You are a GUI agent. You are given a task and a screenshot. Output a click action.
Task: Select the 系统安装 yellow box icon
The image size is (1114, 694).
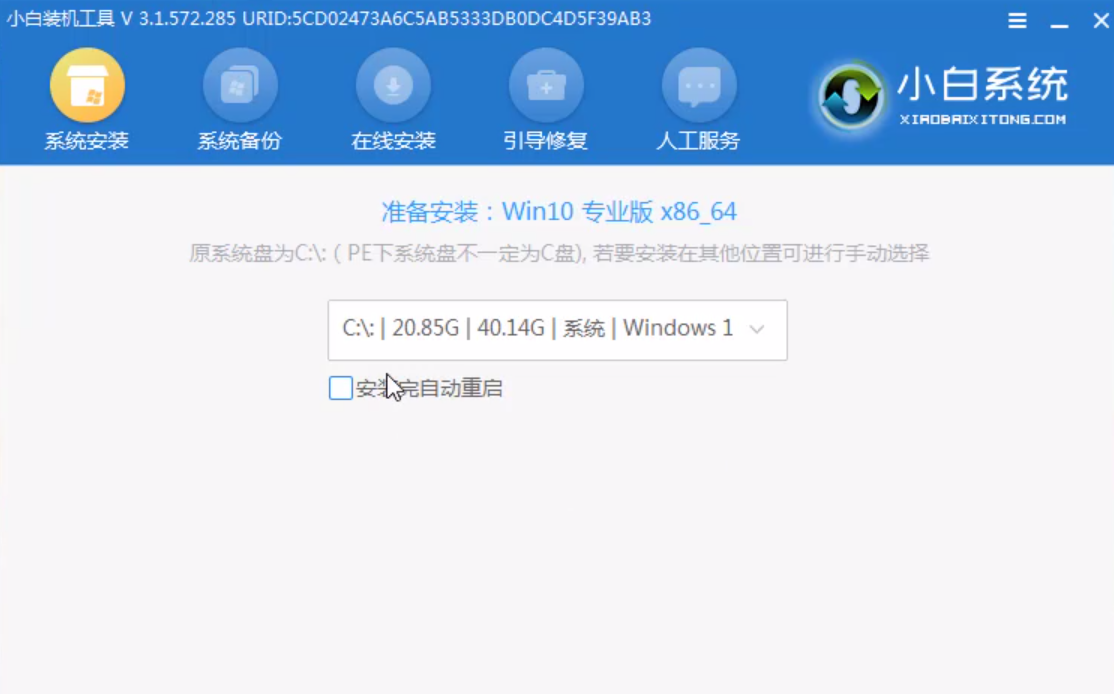[87, 85]
